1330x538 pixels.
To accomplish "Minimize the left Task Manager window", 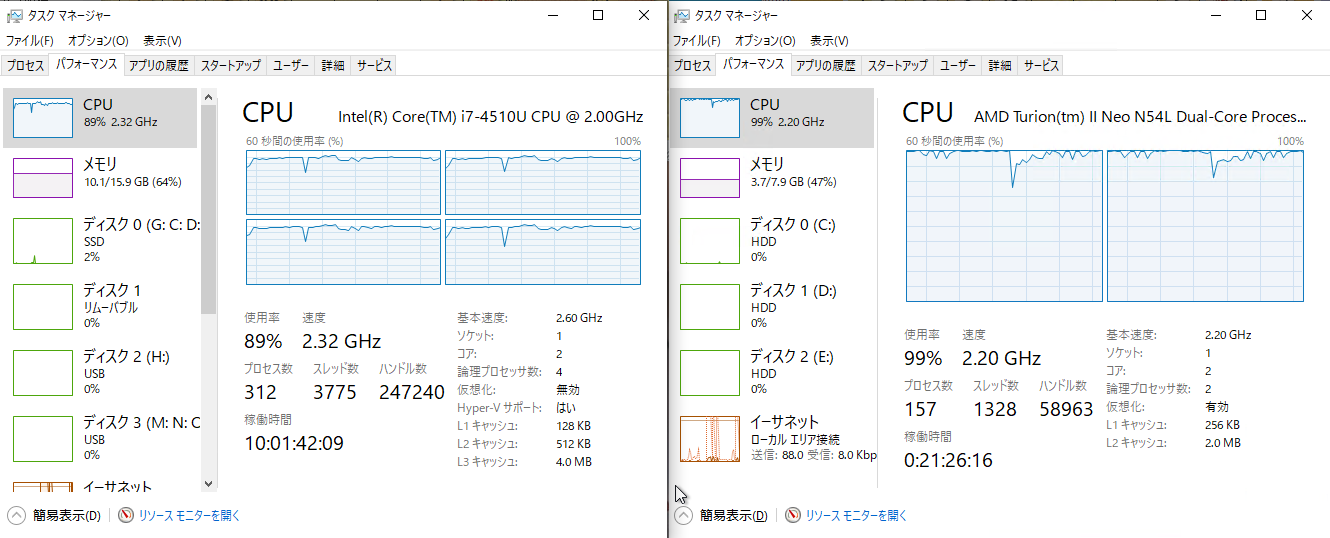I will [551, 15].
